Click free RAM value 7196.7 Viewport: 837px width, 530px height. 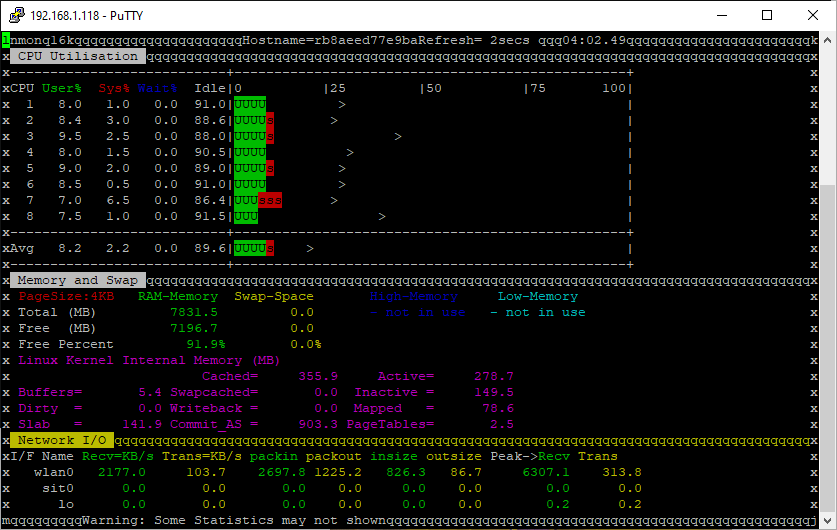tap(194, 328)
